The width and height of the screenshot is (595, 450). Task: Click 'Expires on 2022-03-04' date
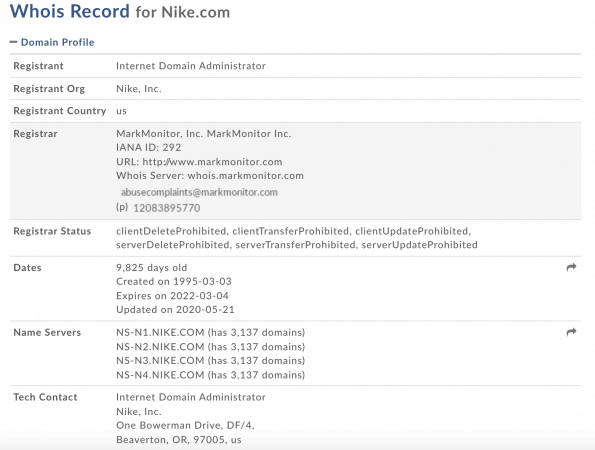pos(172,296)
